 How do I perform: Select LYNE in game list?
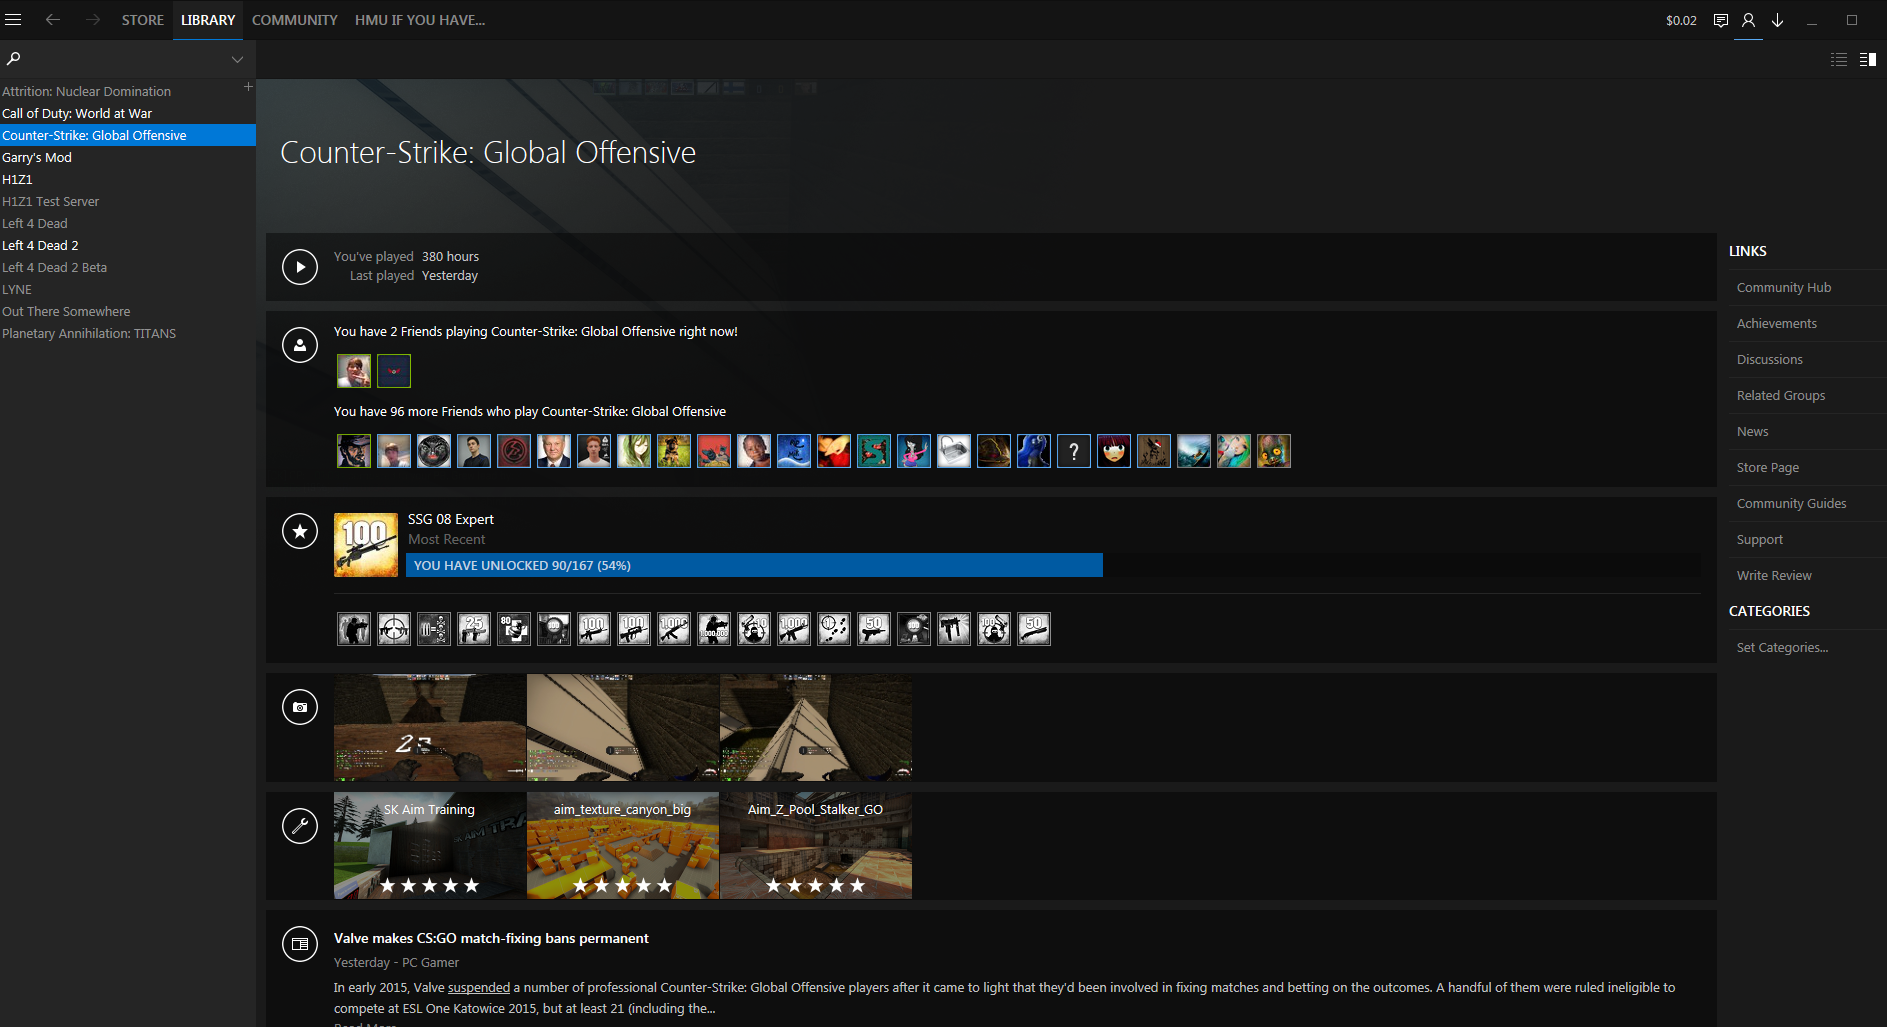(128, 289)
